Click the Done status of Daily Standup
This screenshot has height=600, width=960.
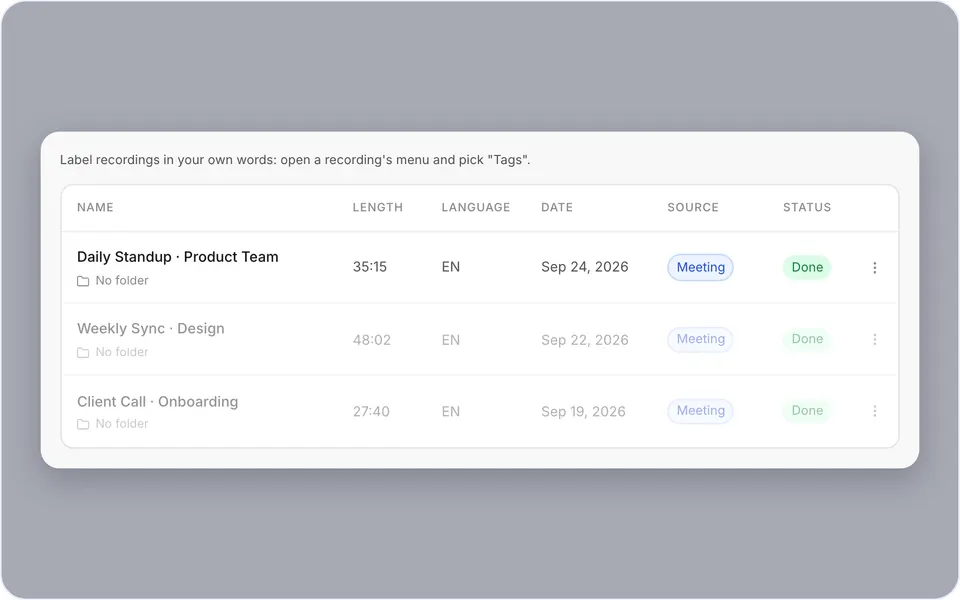807,268
